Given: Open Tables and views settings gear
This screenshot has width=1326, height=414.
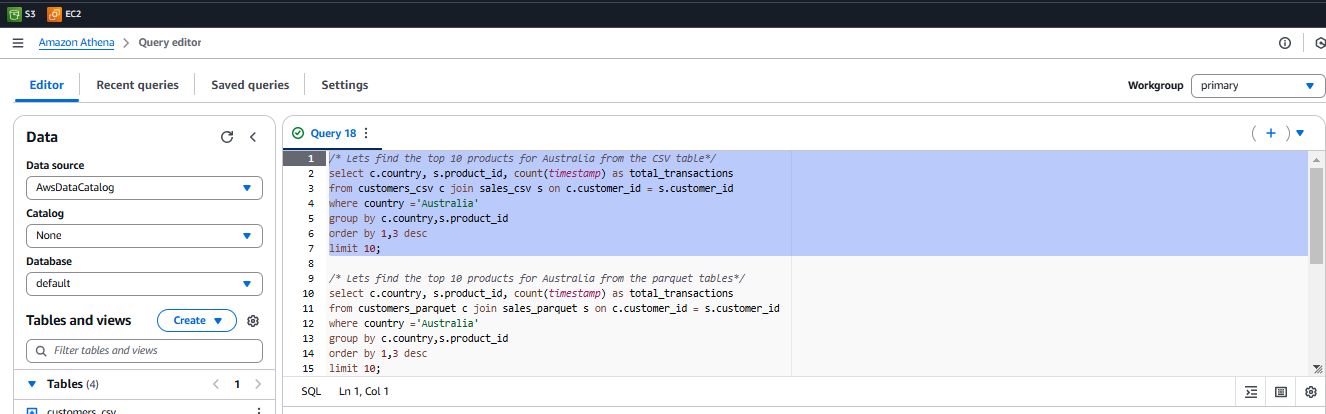Looking at the screenshot, I should pyautogui.click(x=253, y=321).
